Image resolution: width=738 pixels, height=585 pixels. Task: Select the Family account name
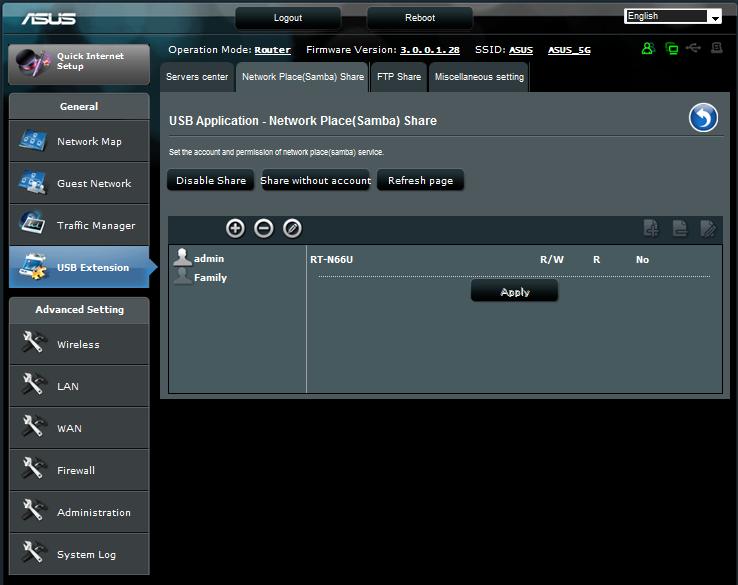point(210,278)
